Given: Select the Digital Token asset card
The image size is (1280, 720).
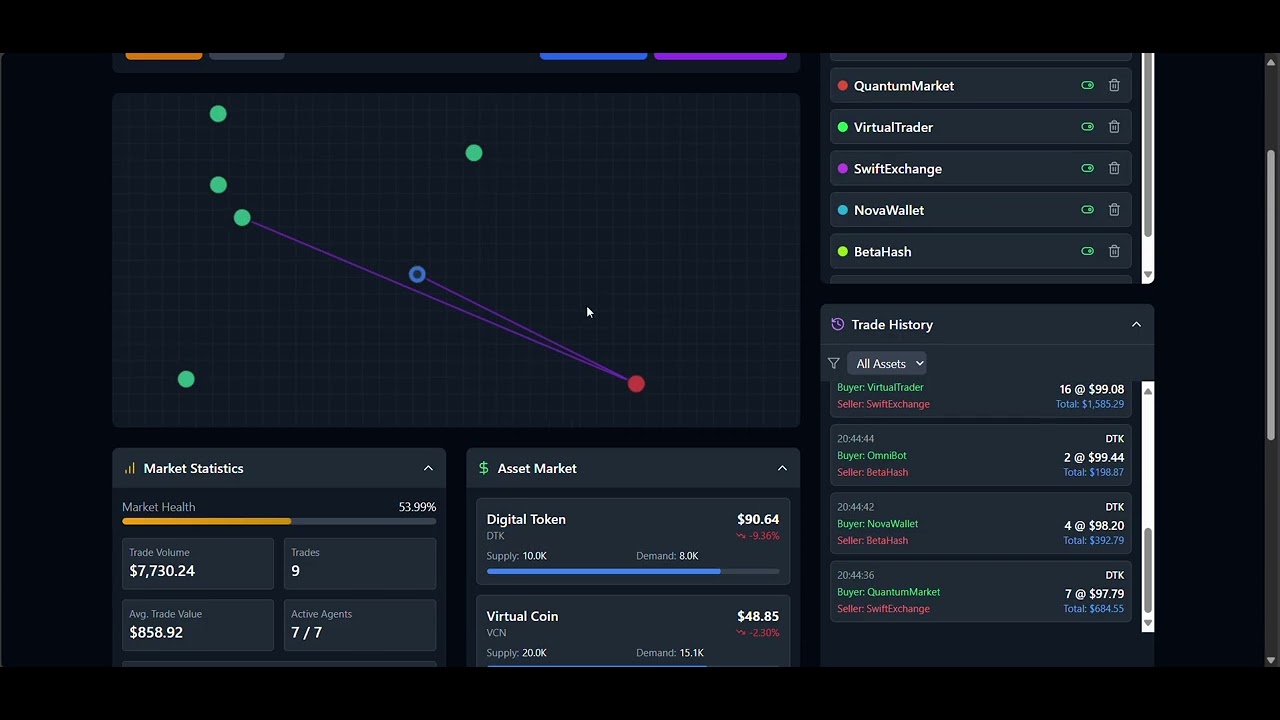Looking at the screenshot, I should 633,541.
